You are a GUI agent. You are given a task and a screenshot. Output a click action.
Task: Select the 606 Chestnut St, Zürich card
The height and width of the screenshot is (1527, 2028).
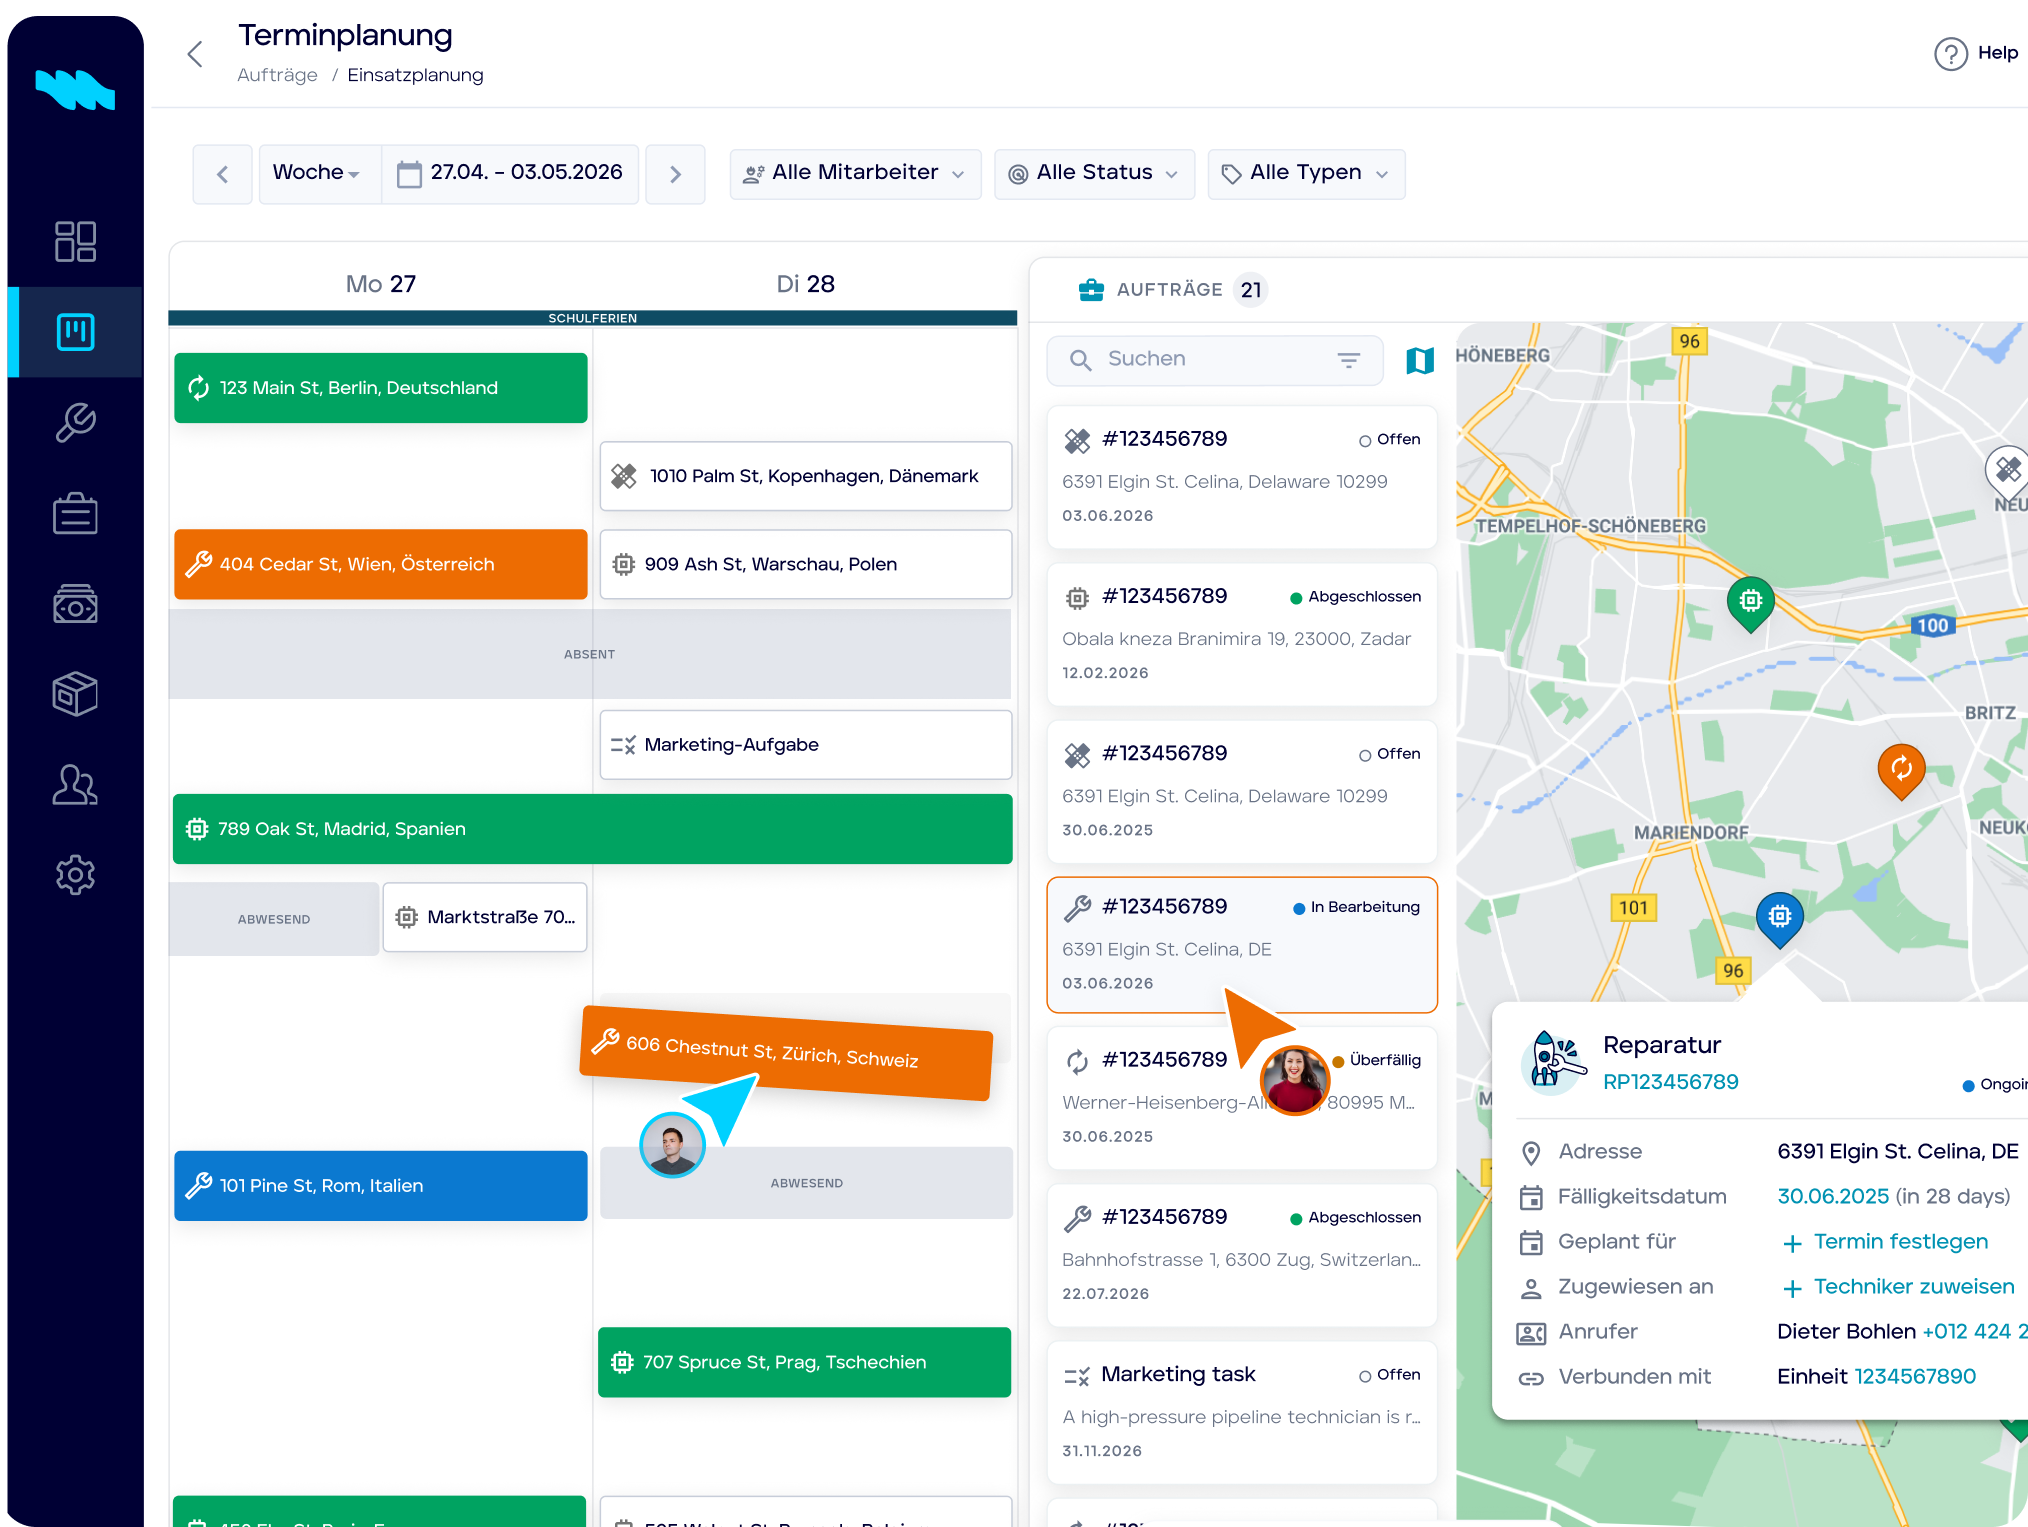pyautogui.click(x=786, y=1053)
